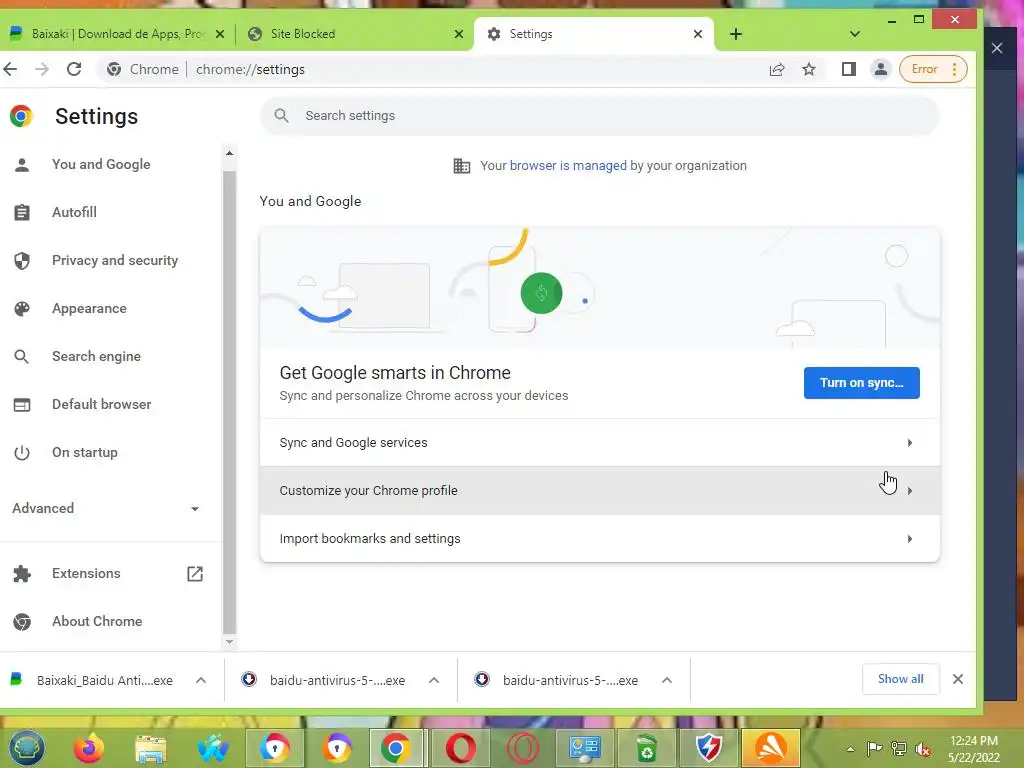This screenshot has width=1024, height=768.
Task: Close the downloads bar
Action: pos(957,679)
